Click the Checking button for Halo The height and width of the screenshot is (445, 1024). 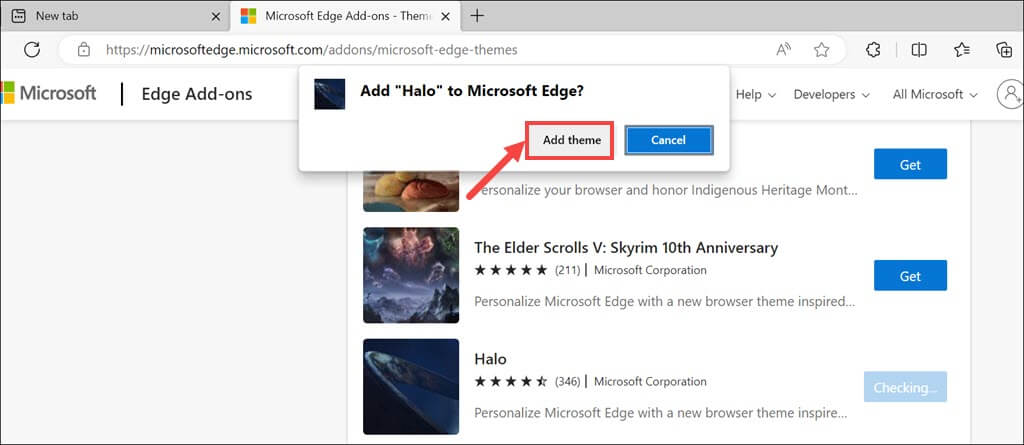(904, 387)
